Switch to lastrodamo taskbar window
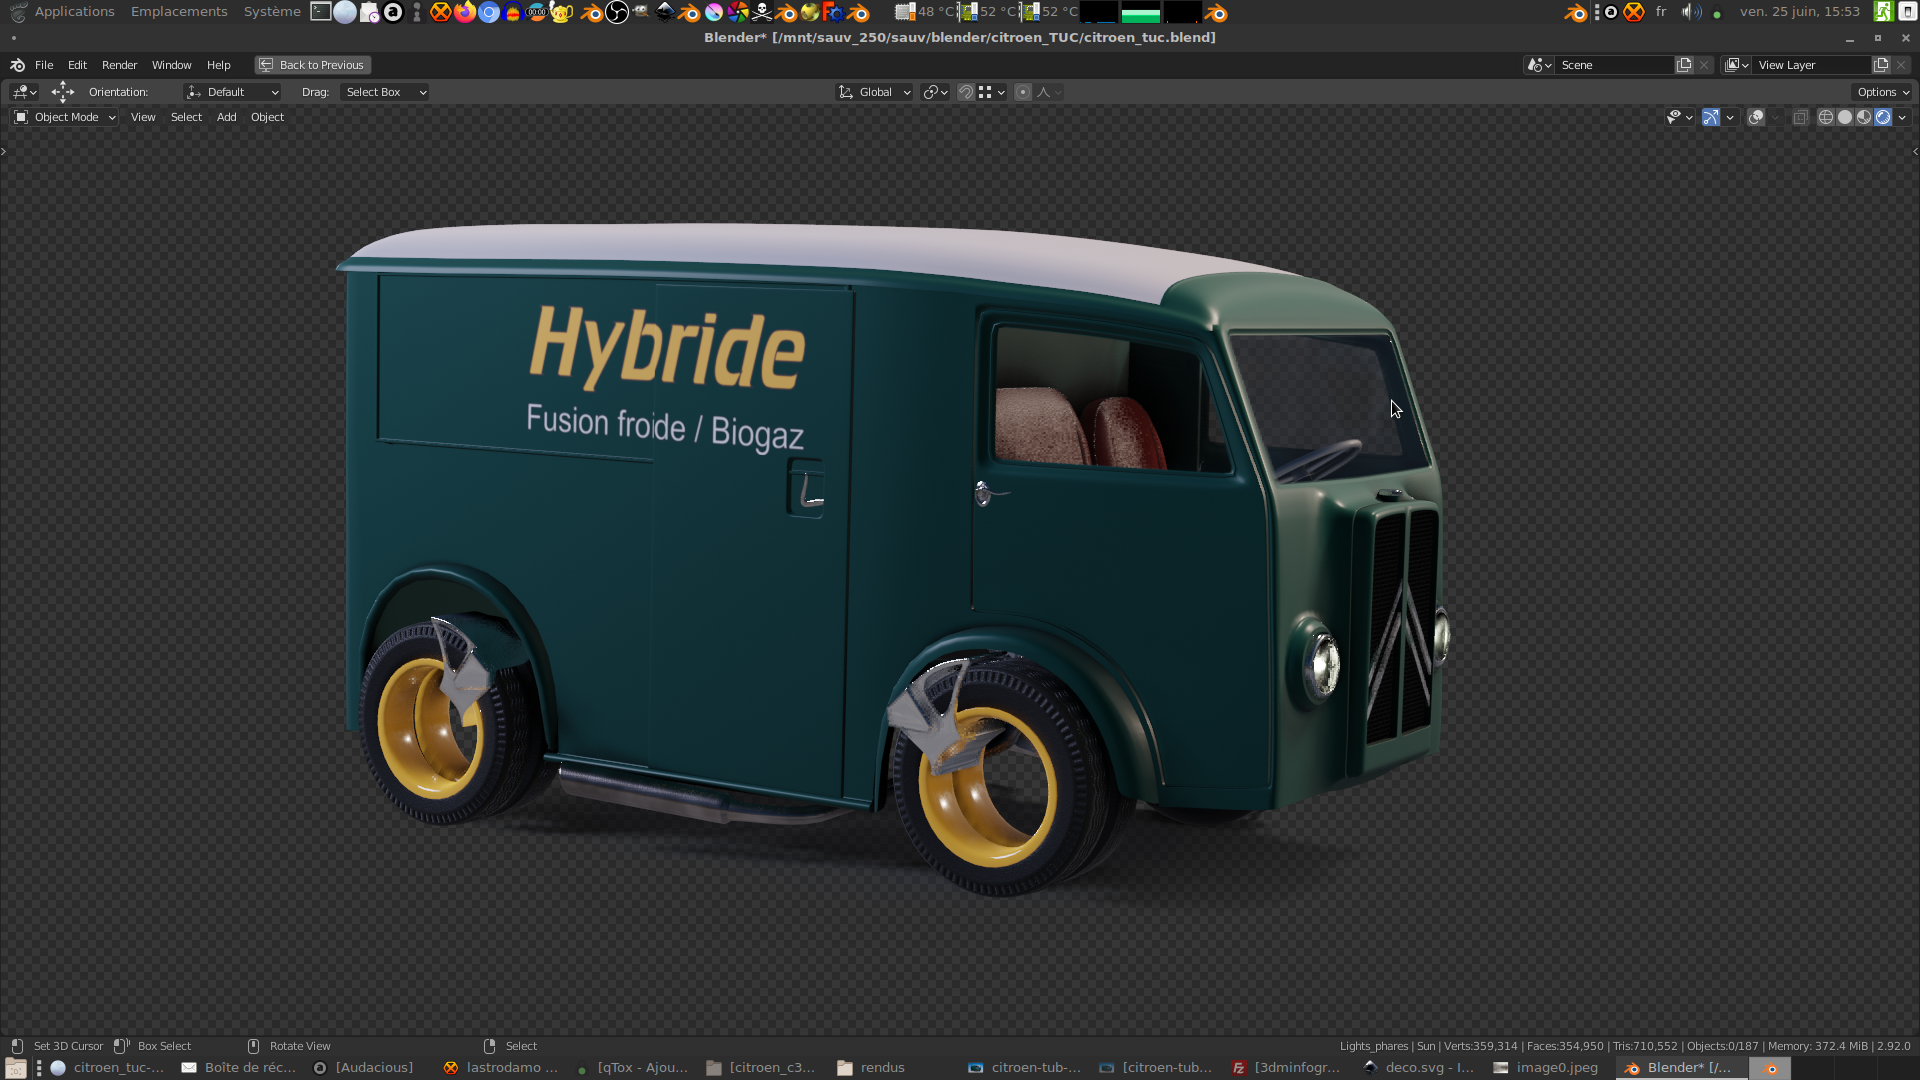The width and height of the screenshot is (1920, 1080). pyautogui.click(x=501, y=1068)
